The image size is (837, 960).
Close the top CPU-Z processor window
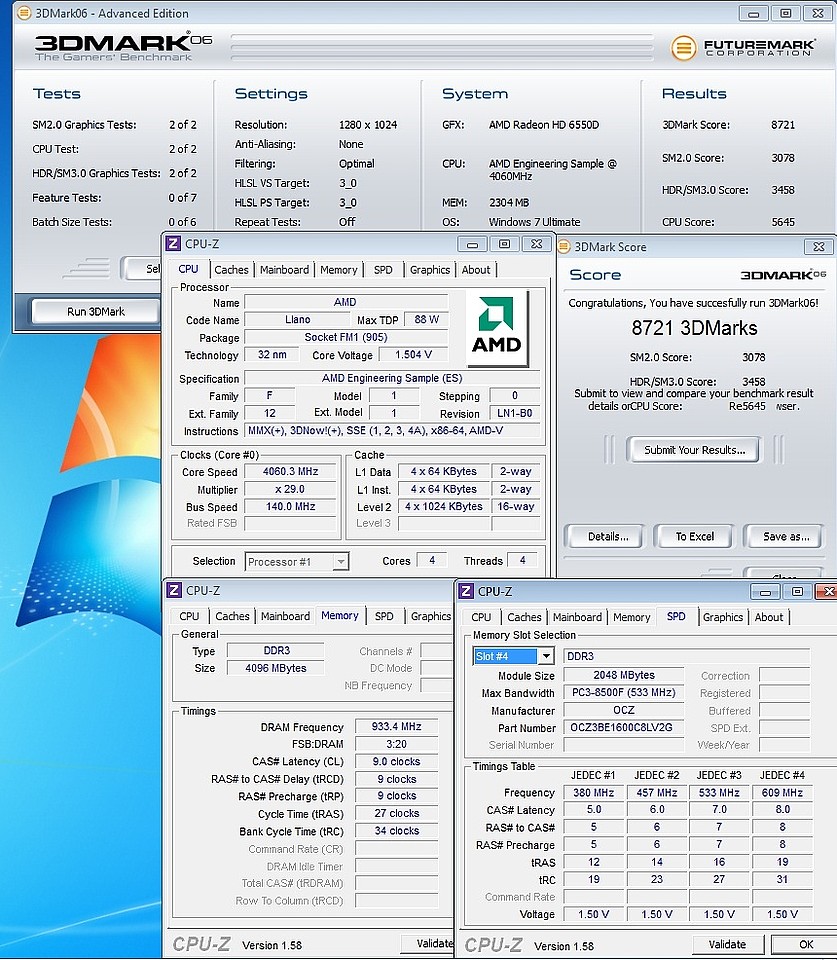coord(536,244)
